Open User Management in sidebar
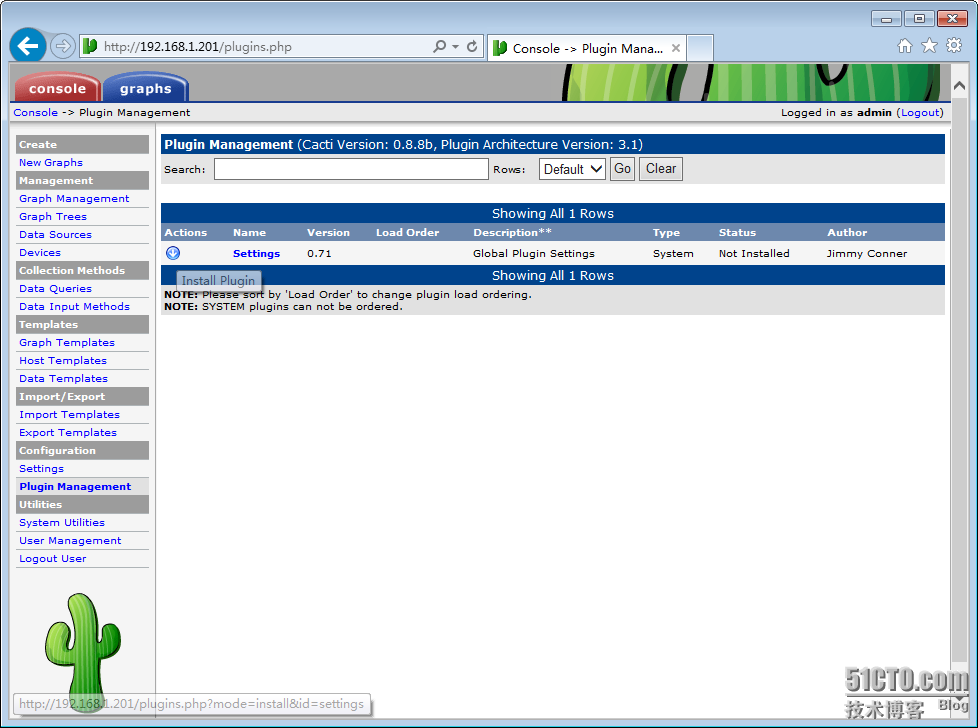Screen dimensions: 978x728 click(70, 541)
